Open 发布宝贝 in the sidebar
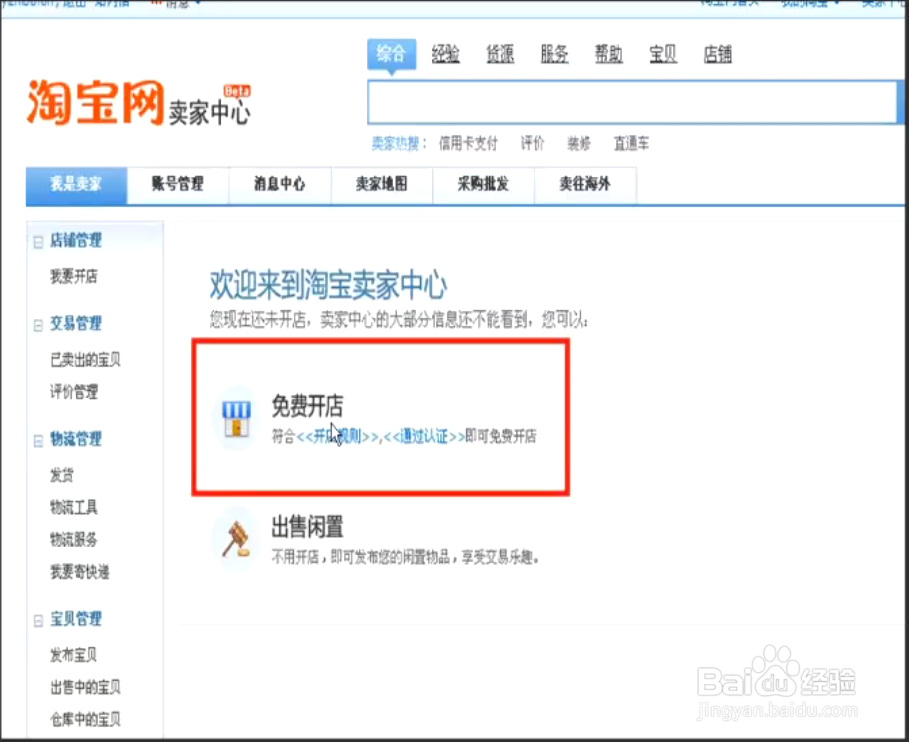 [73, 655]
